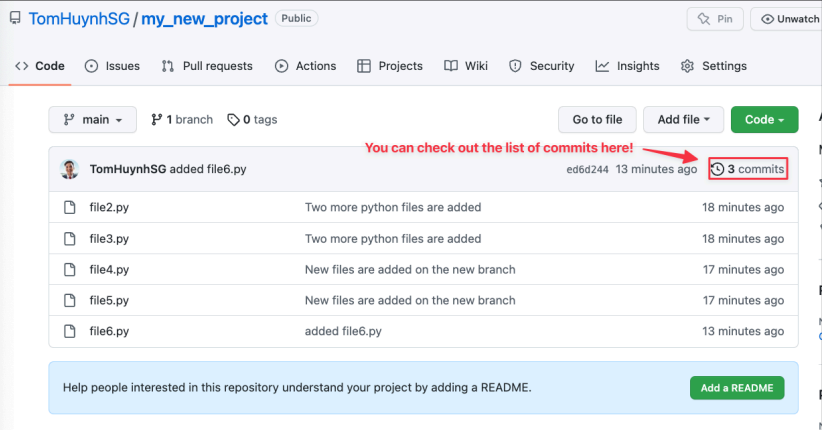822x430 pixels.
Task: Open file6.py in the file list
Action: [109, 331]
